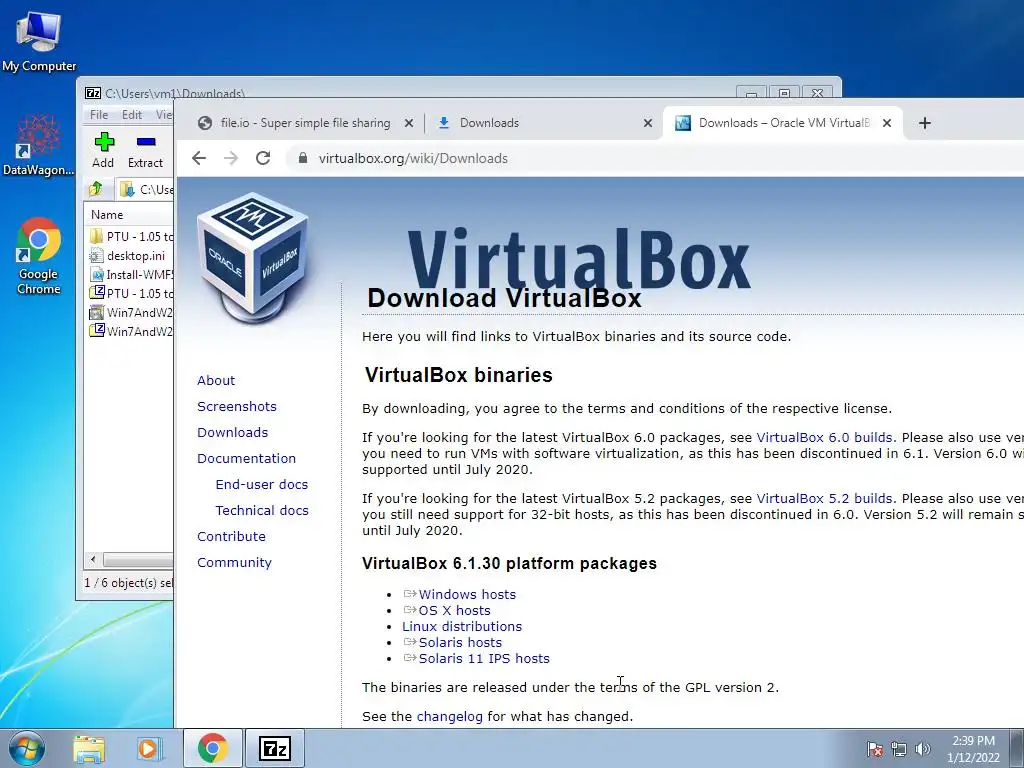Go back in Chrome
Viewport: 1024px width, 768px height.
199,158
